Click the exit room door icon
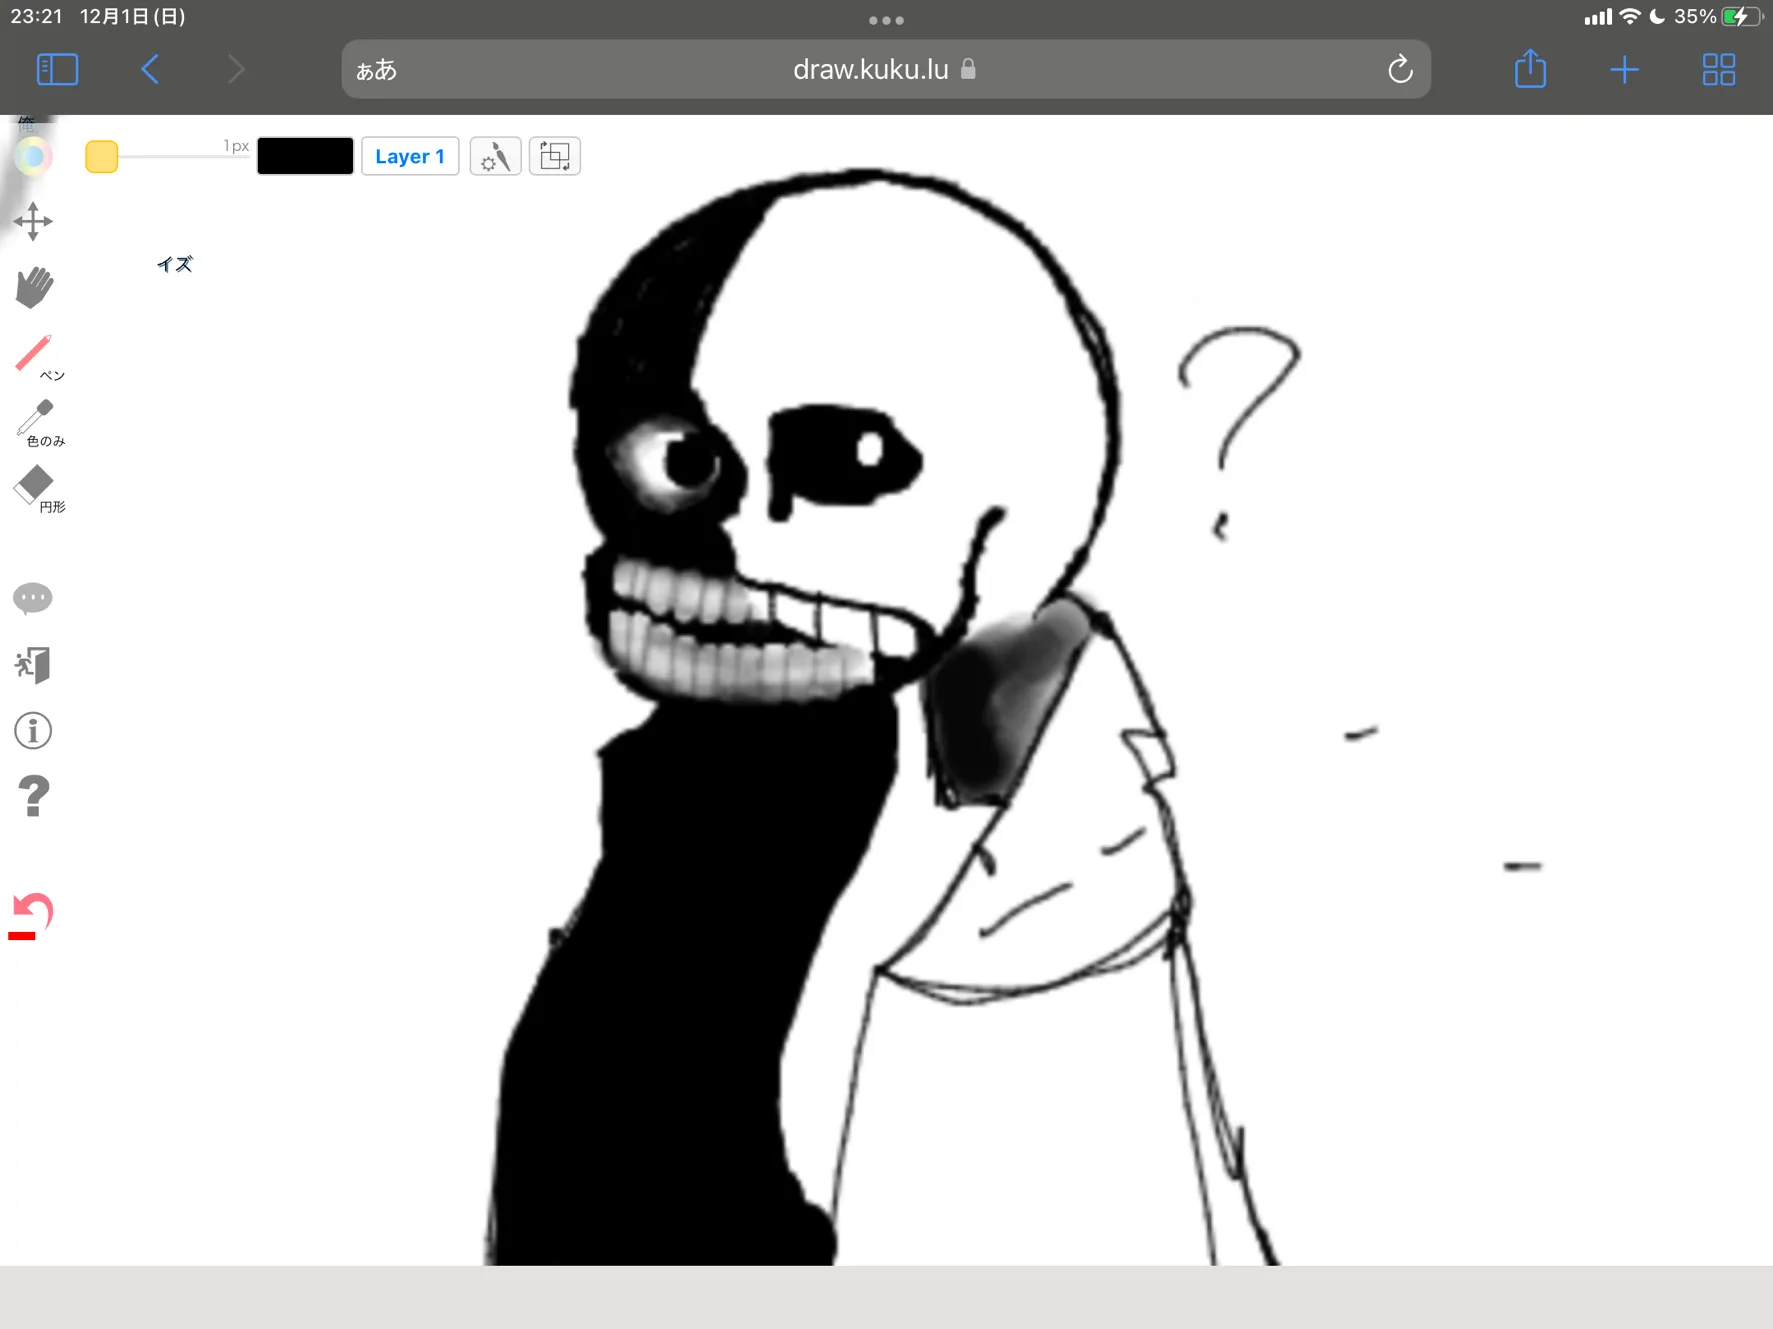Image resolution: width=1773 pixels, height=1329 pixels. pyautogui.click(x=33, y=664)
